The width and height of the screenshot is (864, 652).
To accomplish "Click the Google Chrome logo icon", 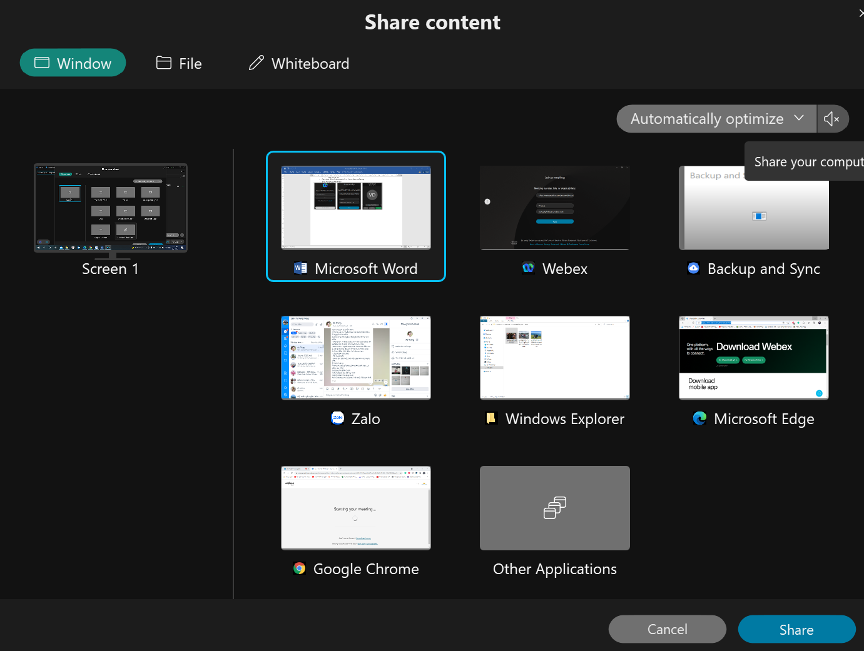I will 299,569.
